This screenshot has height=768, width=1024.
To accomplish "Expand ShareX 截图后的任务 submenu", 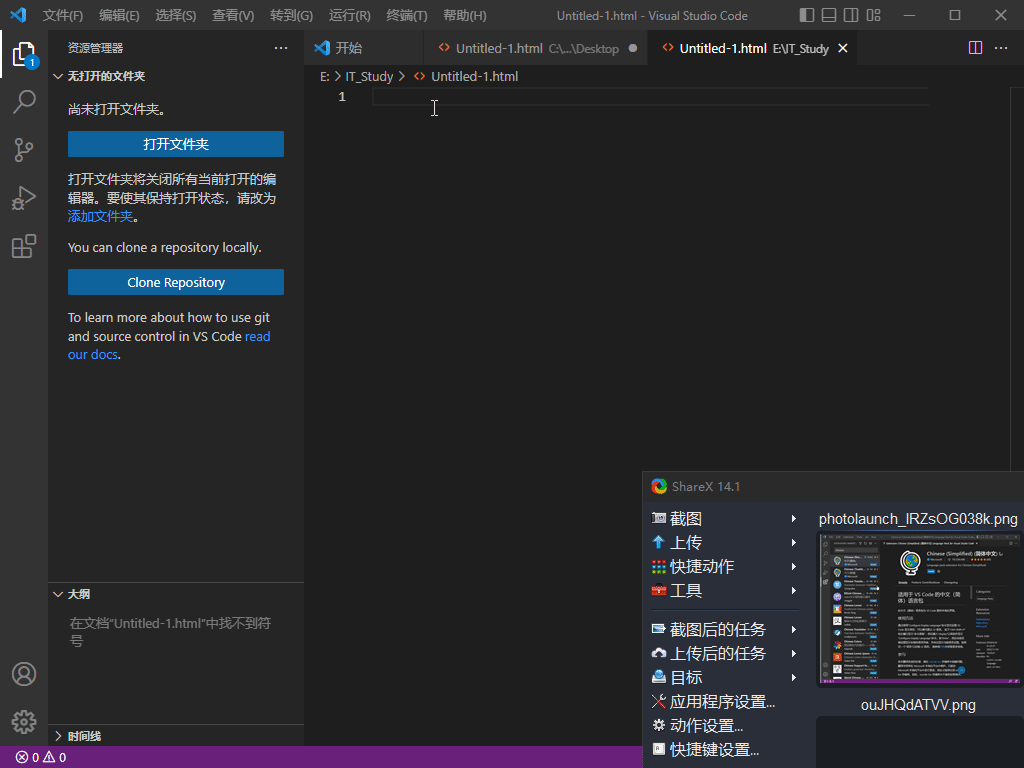I will 725,630.
